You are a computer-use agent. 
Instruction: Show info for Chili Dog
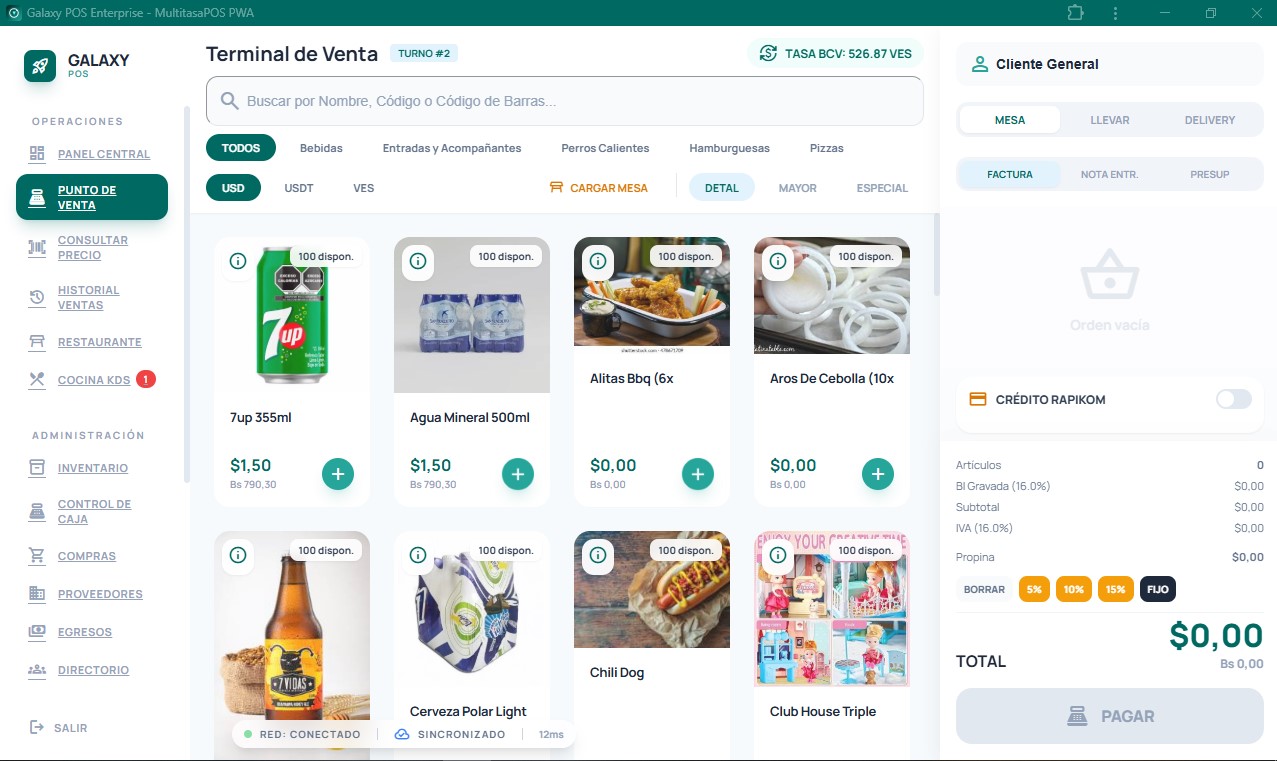[598, 555]
